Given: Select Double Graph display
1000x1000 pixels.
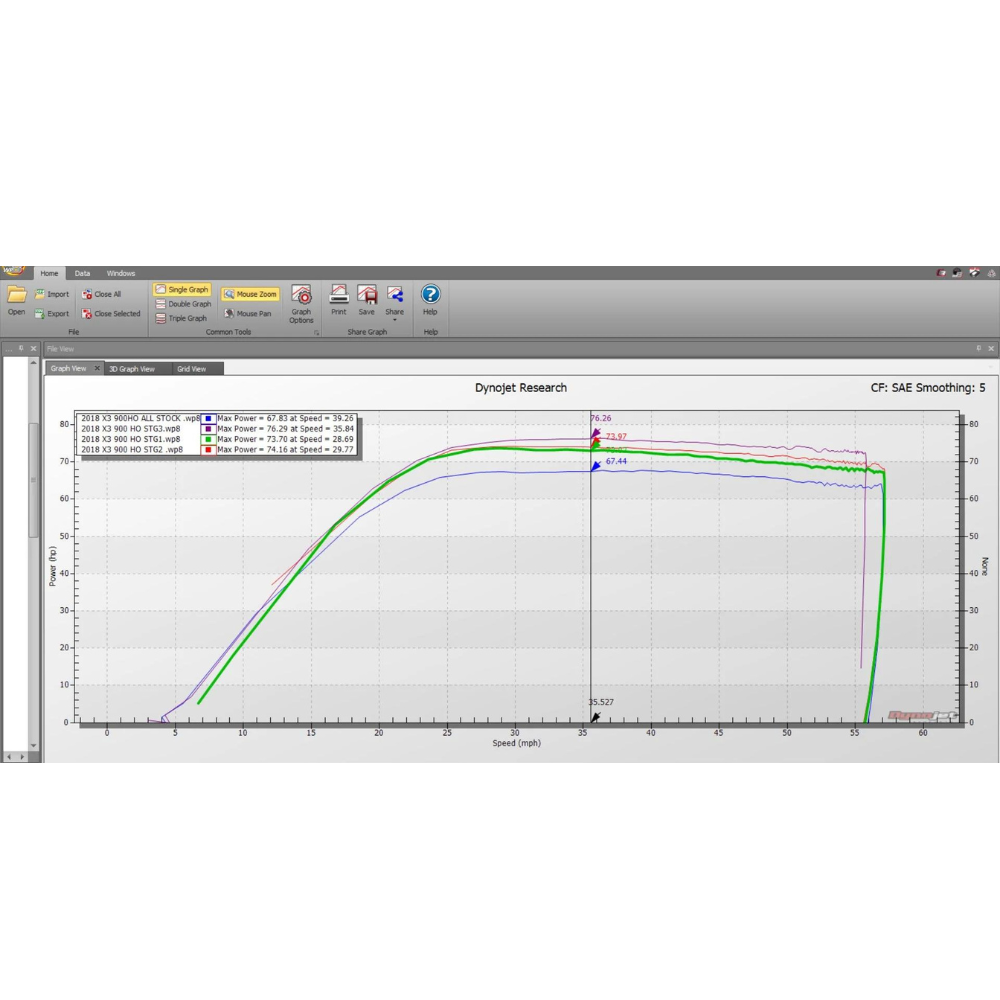Looking at the screenshot, I should pos(182,303).
